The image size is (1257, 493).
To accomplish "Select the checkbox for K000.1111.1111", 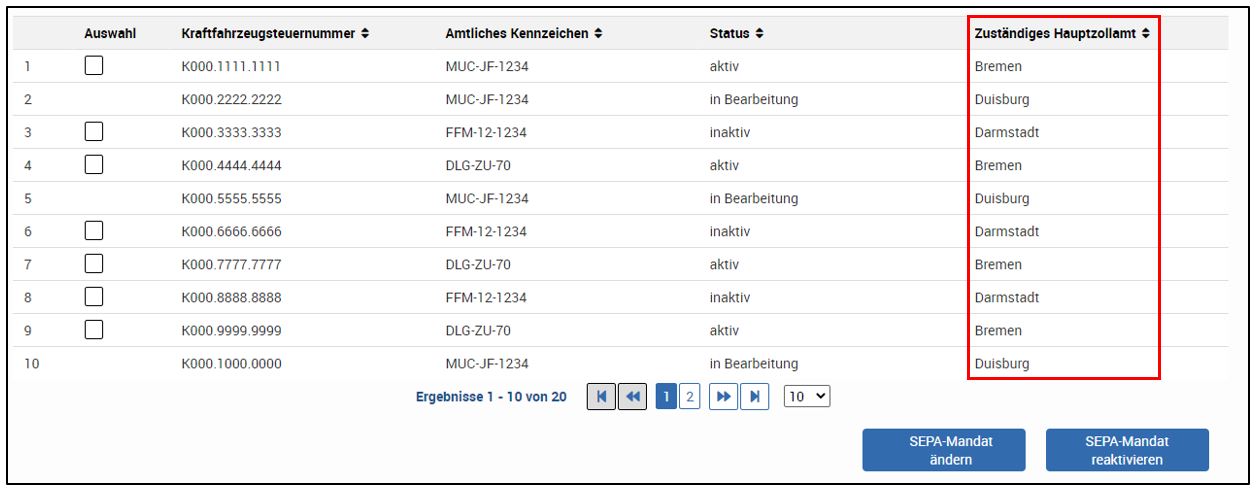I will (x=94, y=66).
